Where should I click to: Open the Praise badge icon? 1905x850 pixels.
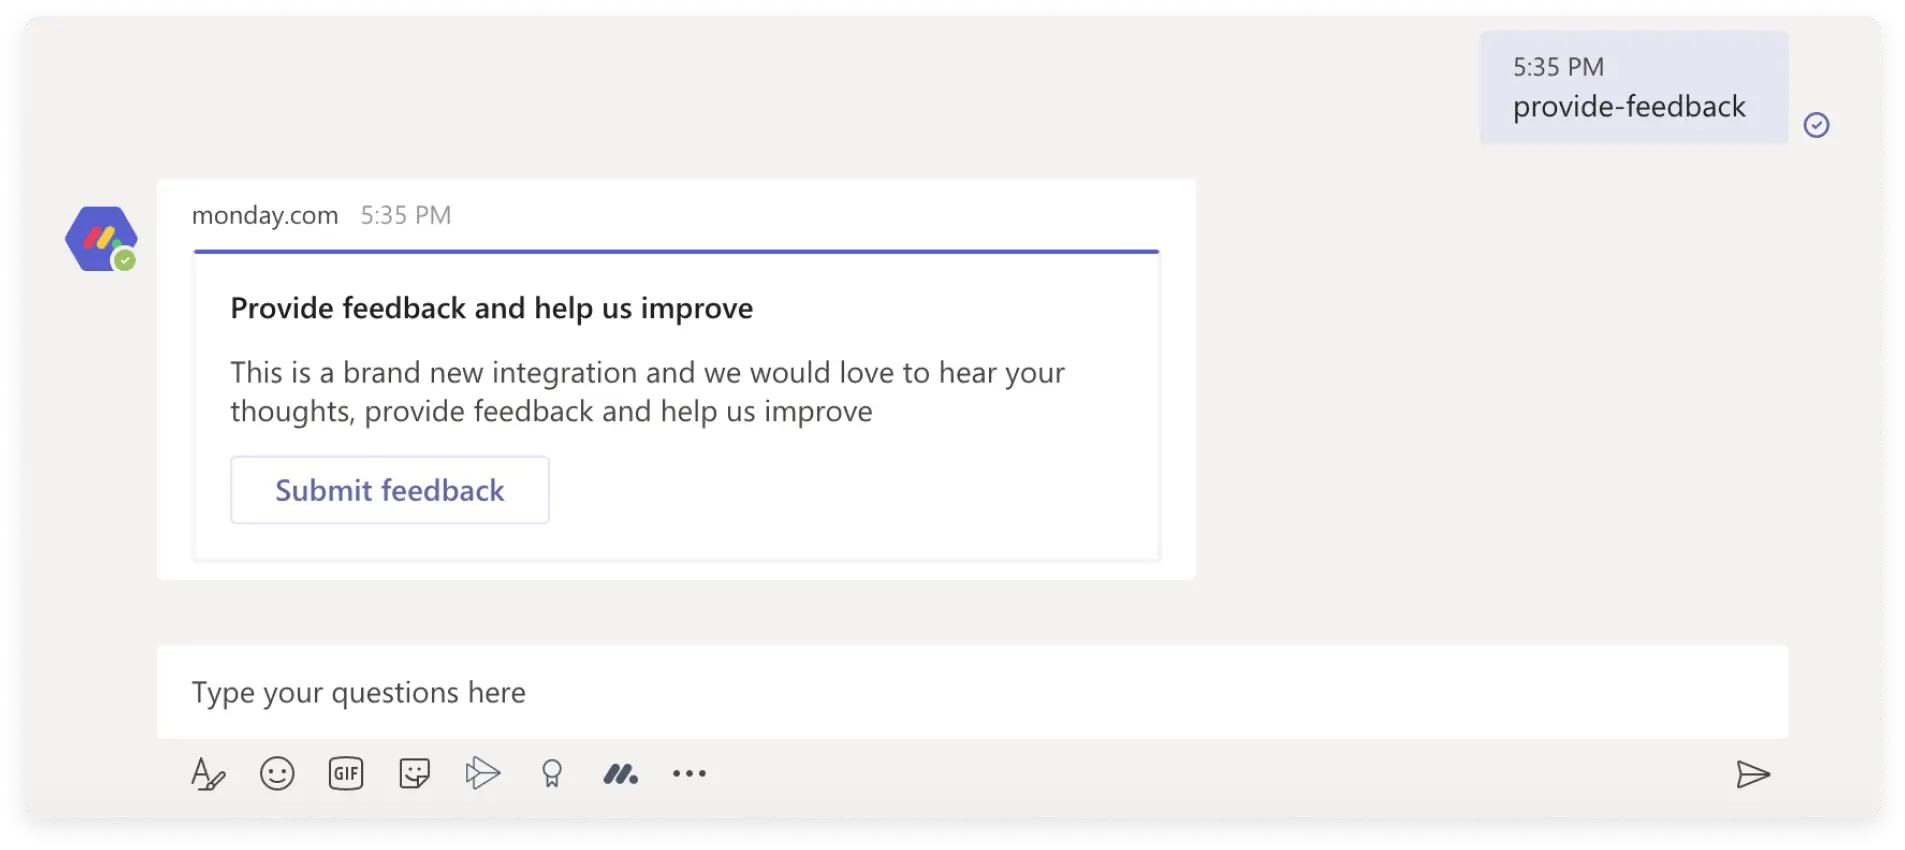click(552, 774)
